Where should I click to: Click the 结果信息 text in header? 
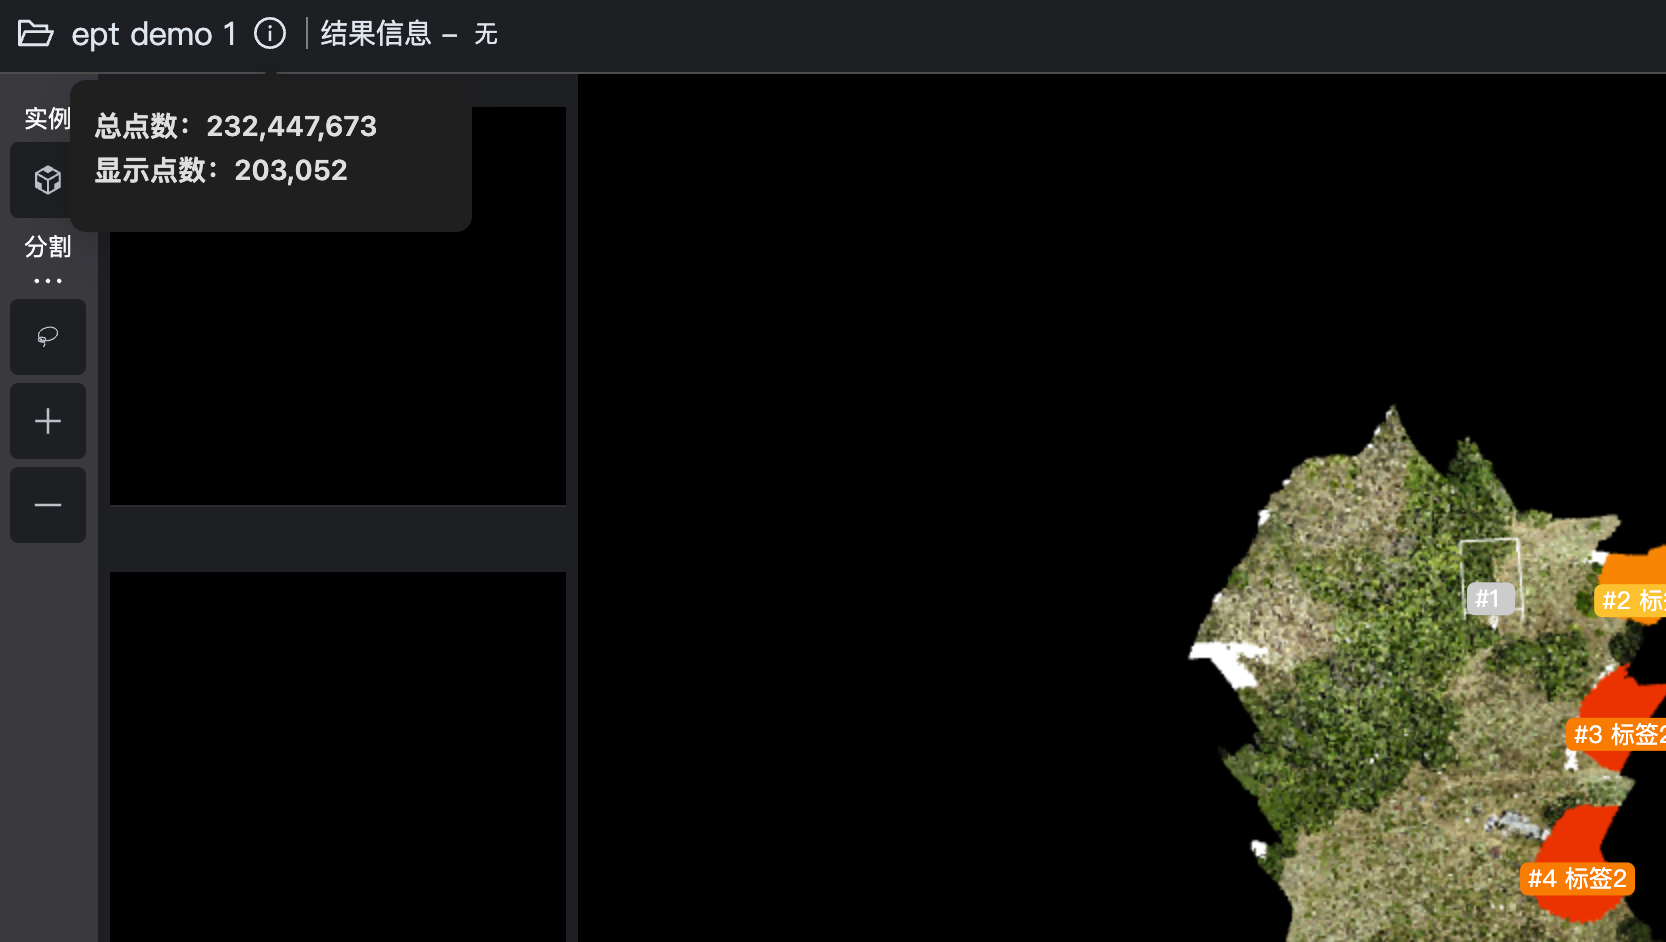tap(375, 34)
